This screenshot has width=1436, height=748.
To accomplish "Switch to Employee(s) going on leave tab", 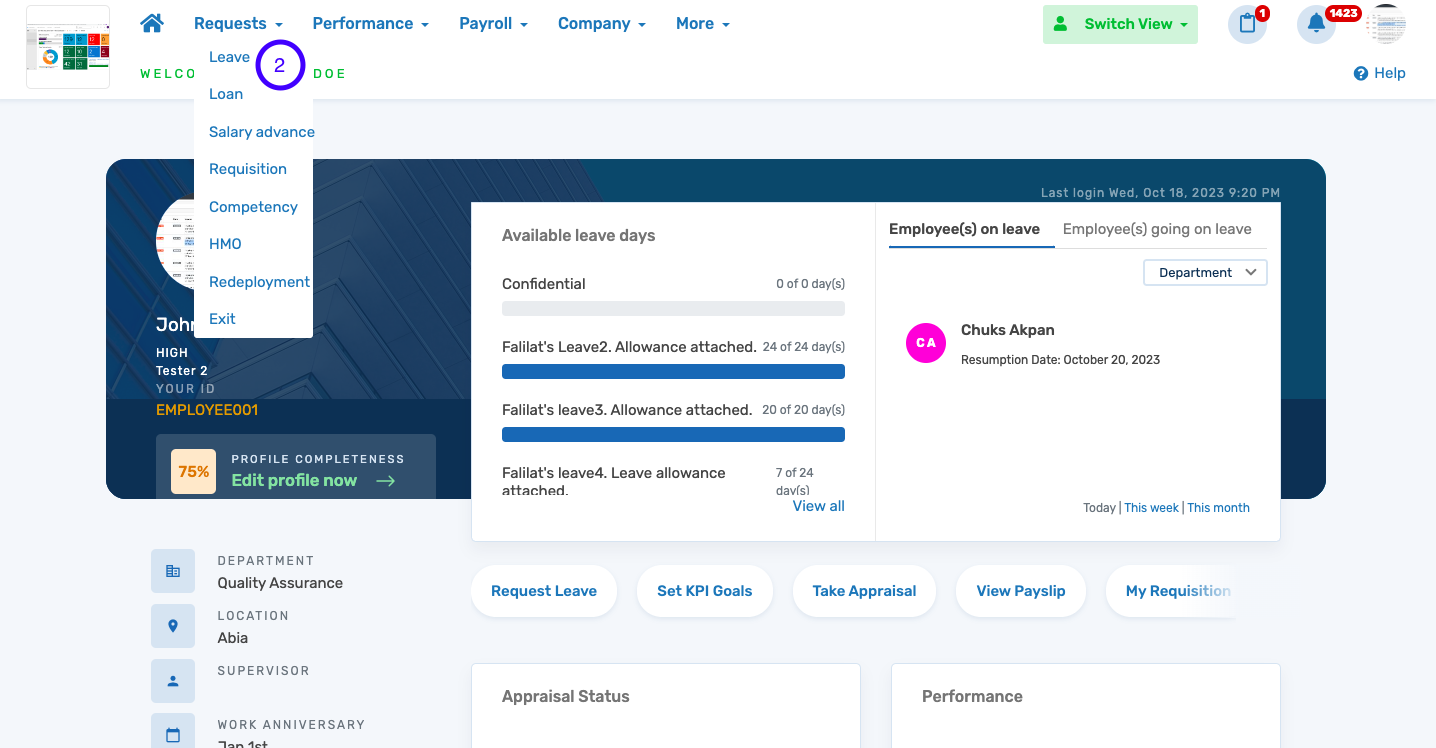I will coord(1157,229).
